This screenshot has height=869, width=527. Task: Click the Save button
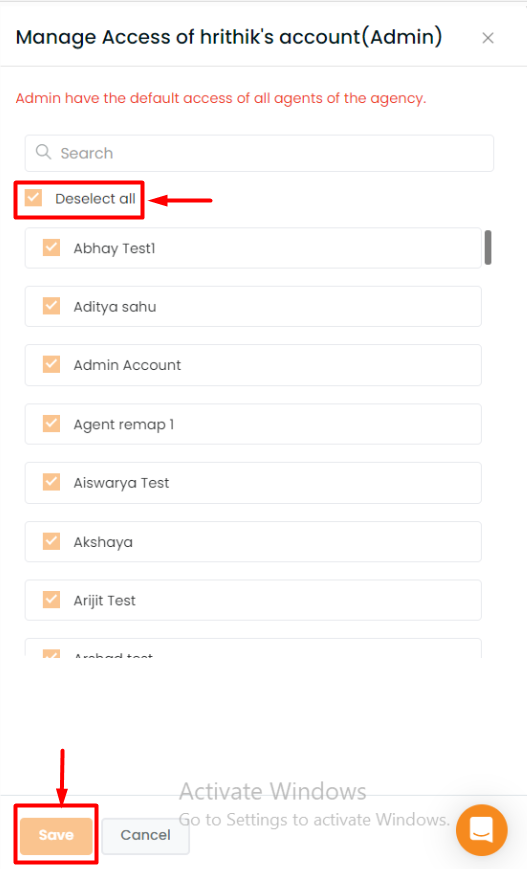(56, 835)
